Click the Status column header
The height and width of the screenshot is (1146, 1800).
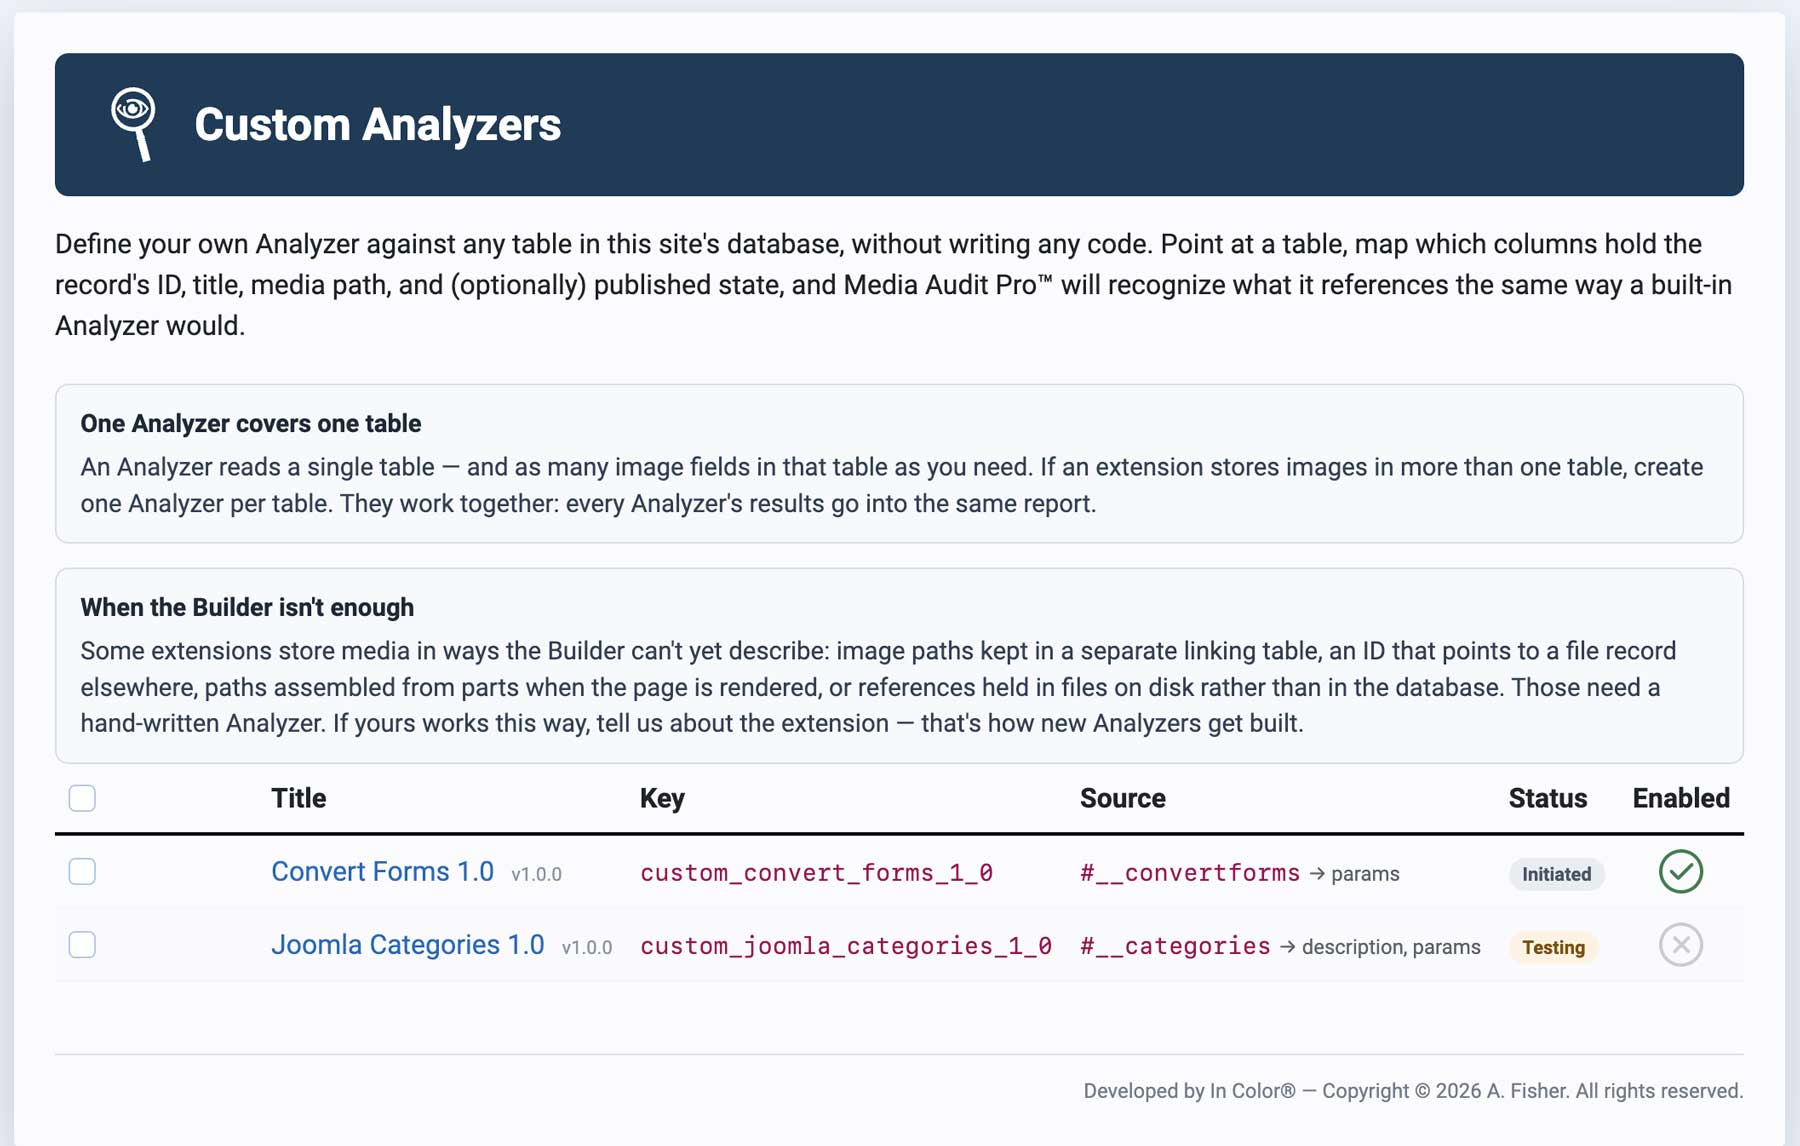coord(1547,798)
